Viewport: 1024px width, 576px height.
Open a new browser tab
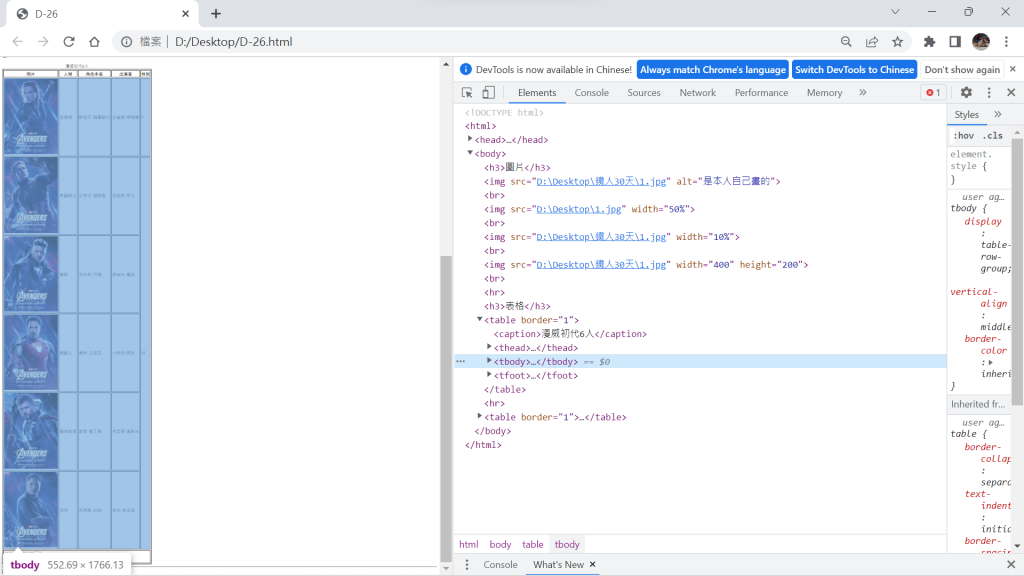[x=216, y=14]
